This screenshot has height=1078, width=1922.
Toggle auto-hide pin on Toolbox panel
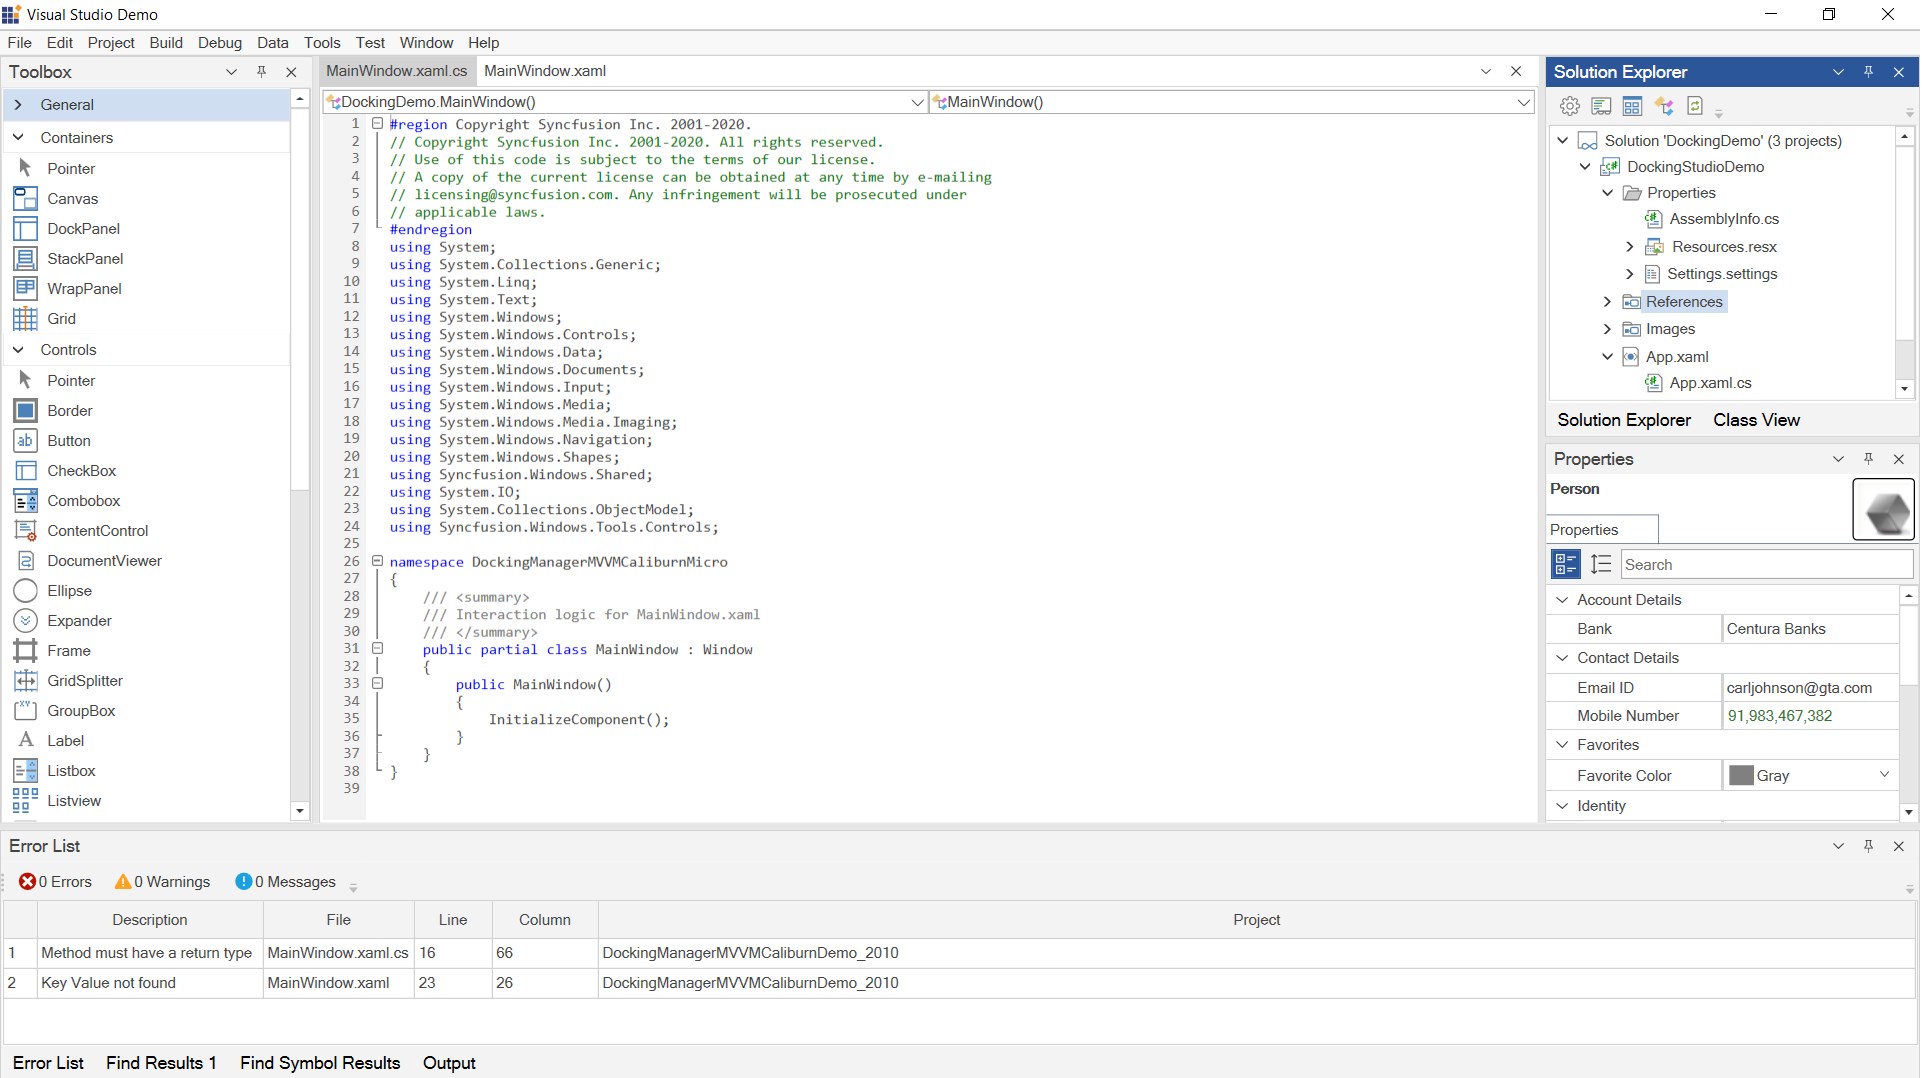click(262, 72)
